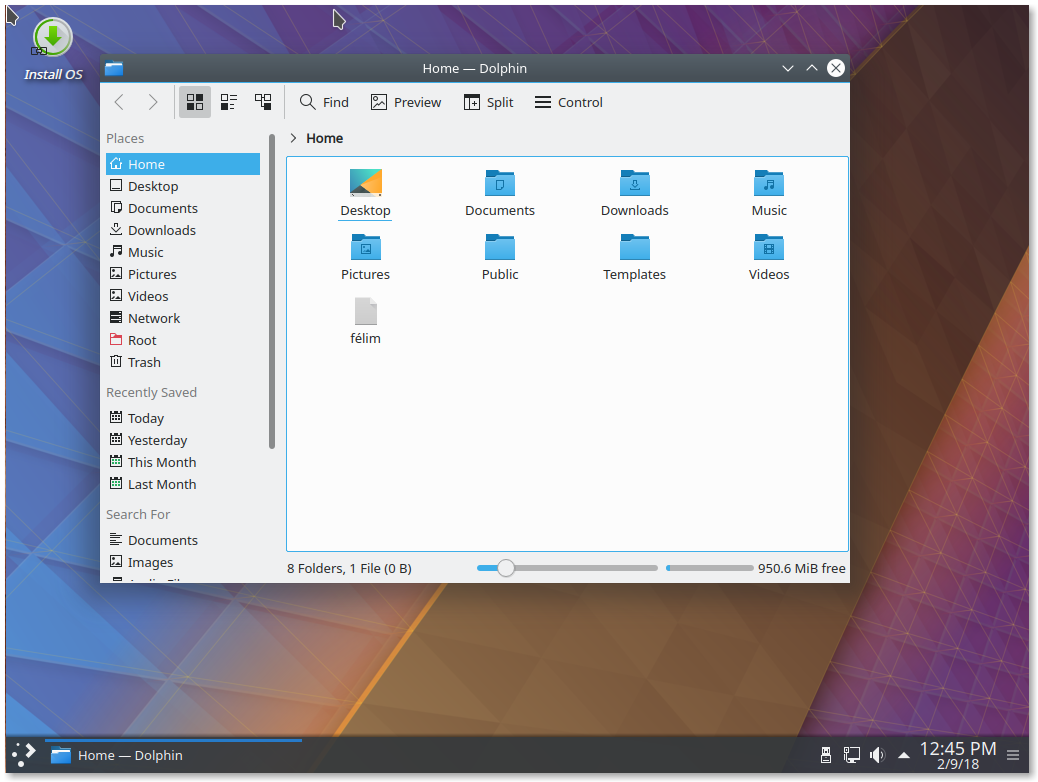Select the Documents folder icon in file view

(x=500, y=183)
